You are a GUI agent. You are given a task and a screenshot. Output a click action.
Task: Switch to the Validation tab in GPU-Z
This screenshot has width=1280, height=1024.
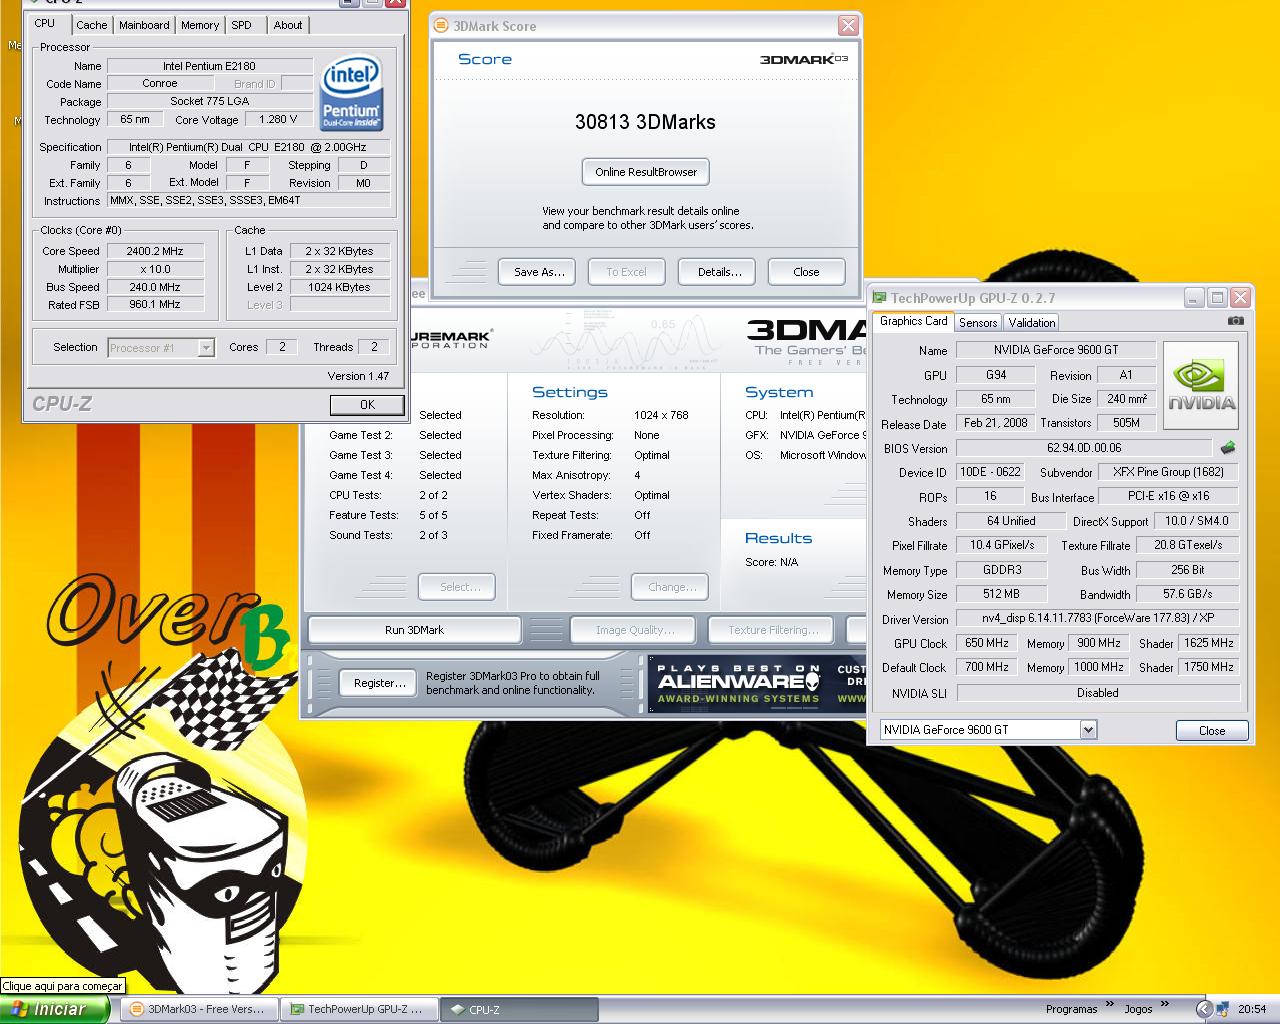[x=1031, y=322]
